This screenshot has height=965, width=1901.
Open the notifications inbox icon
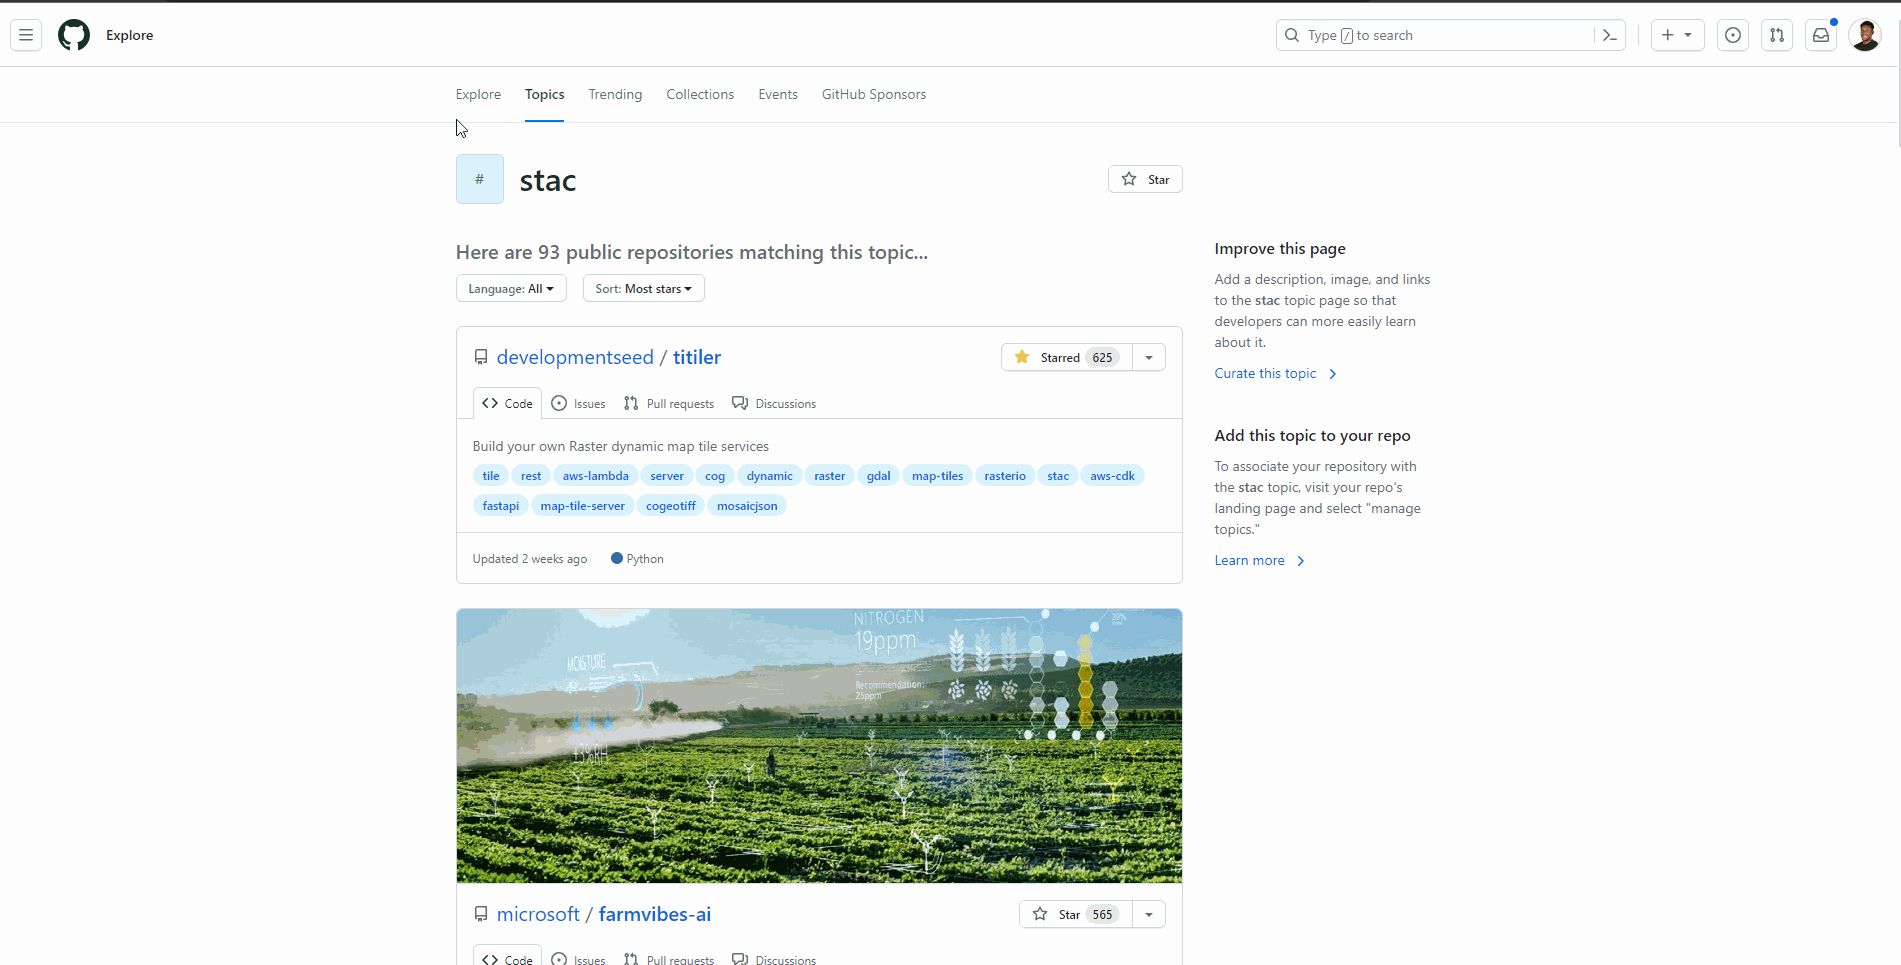(1820, 35)
